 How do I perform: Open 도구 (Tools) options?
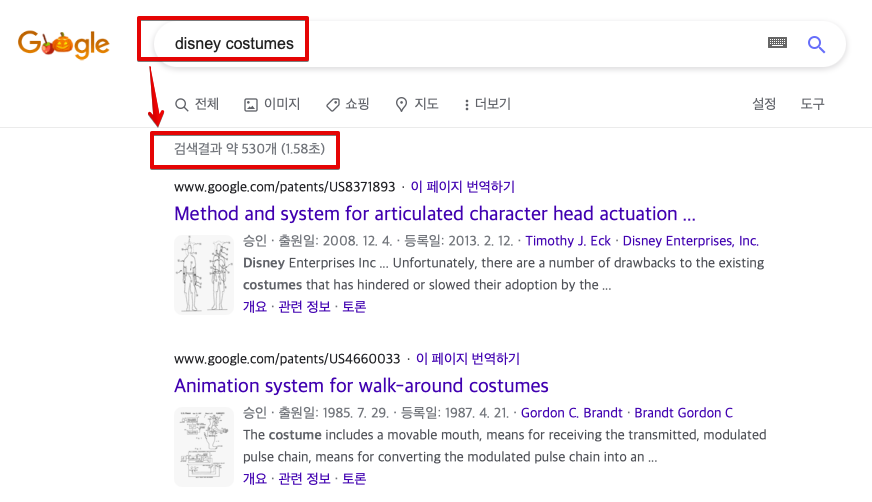click(812, 104)
